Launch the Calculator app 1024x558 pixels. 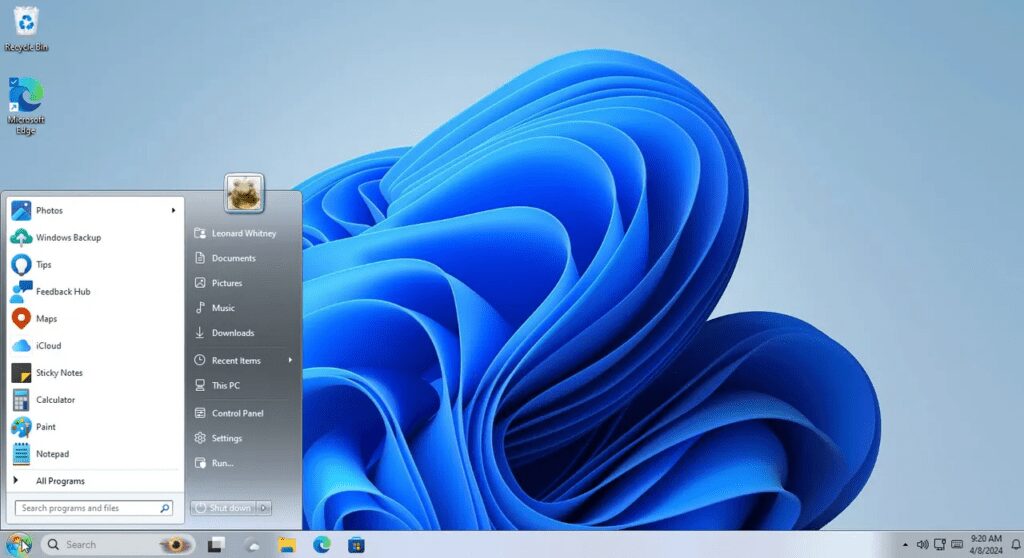54,400
